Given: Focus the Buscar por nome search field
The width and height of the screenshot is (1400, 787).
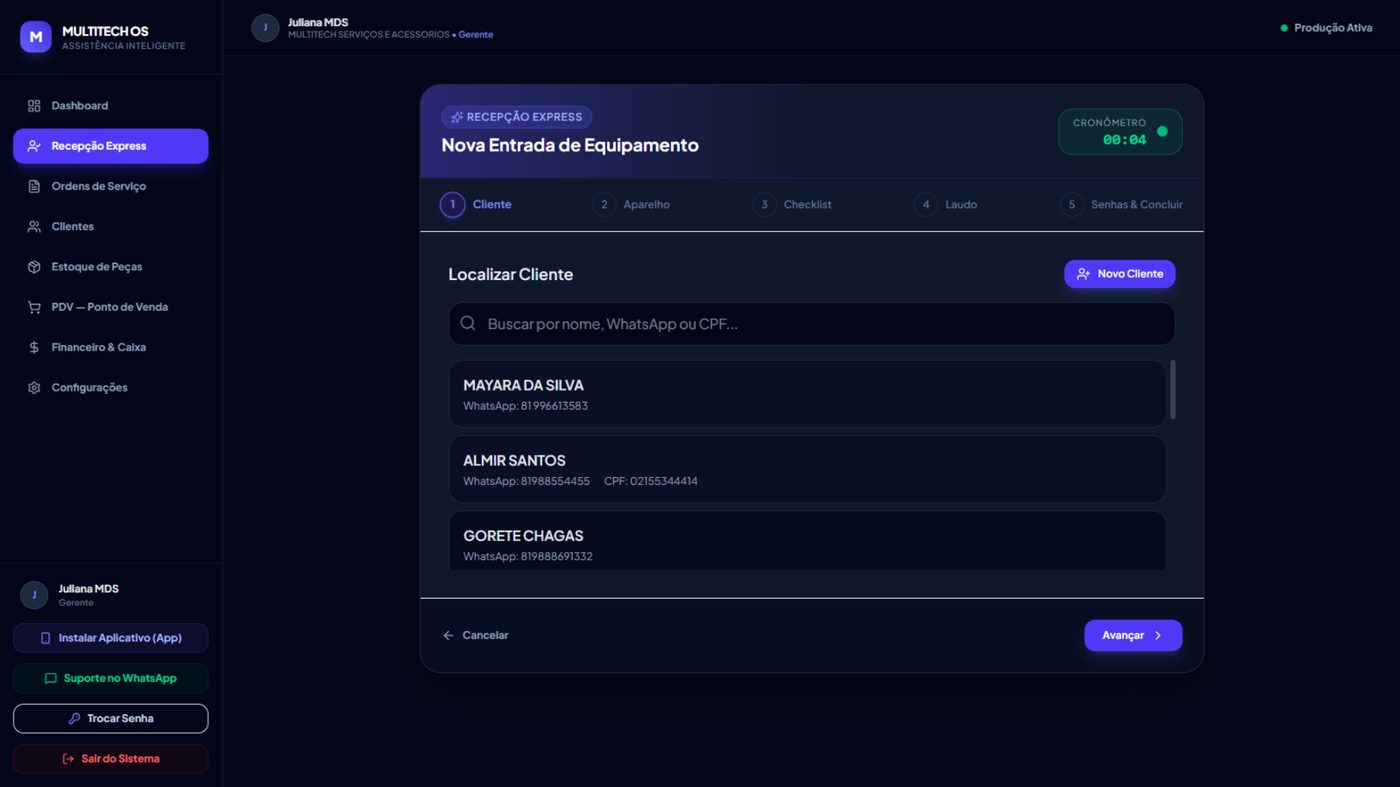Looking at the screenshot, I should pyautogui.click(x=811, y=324).
